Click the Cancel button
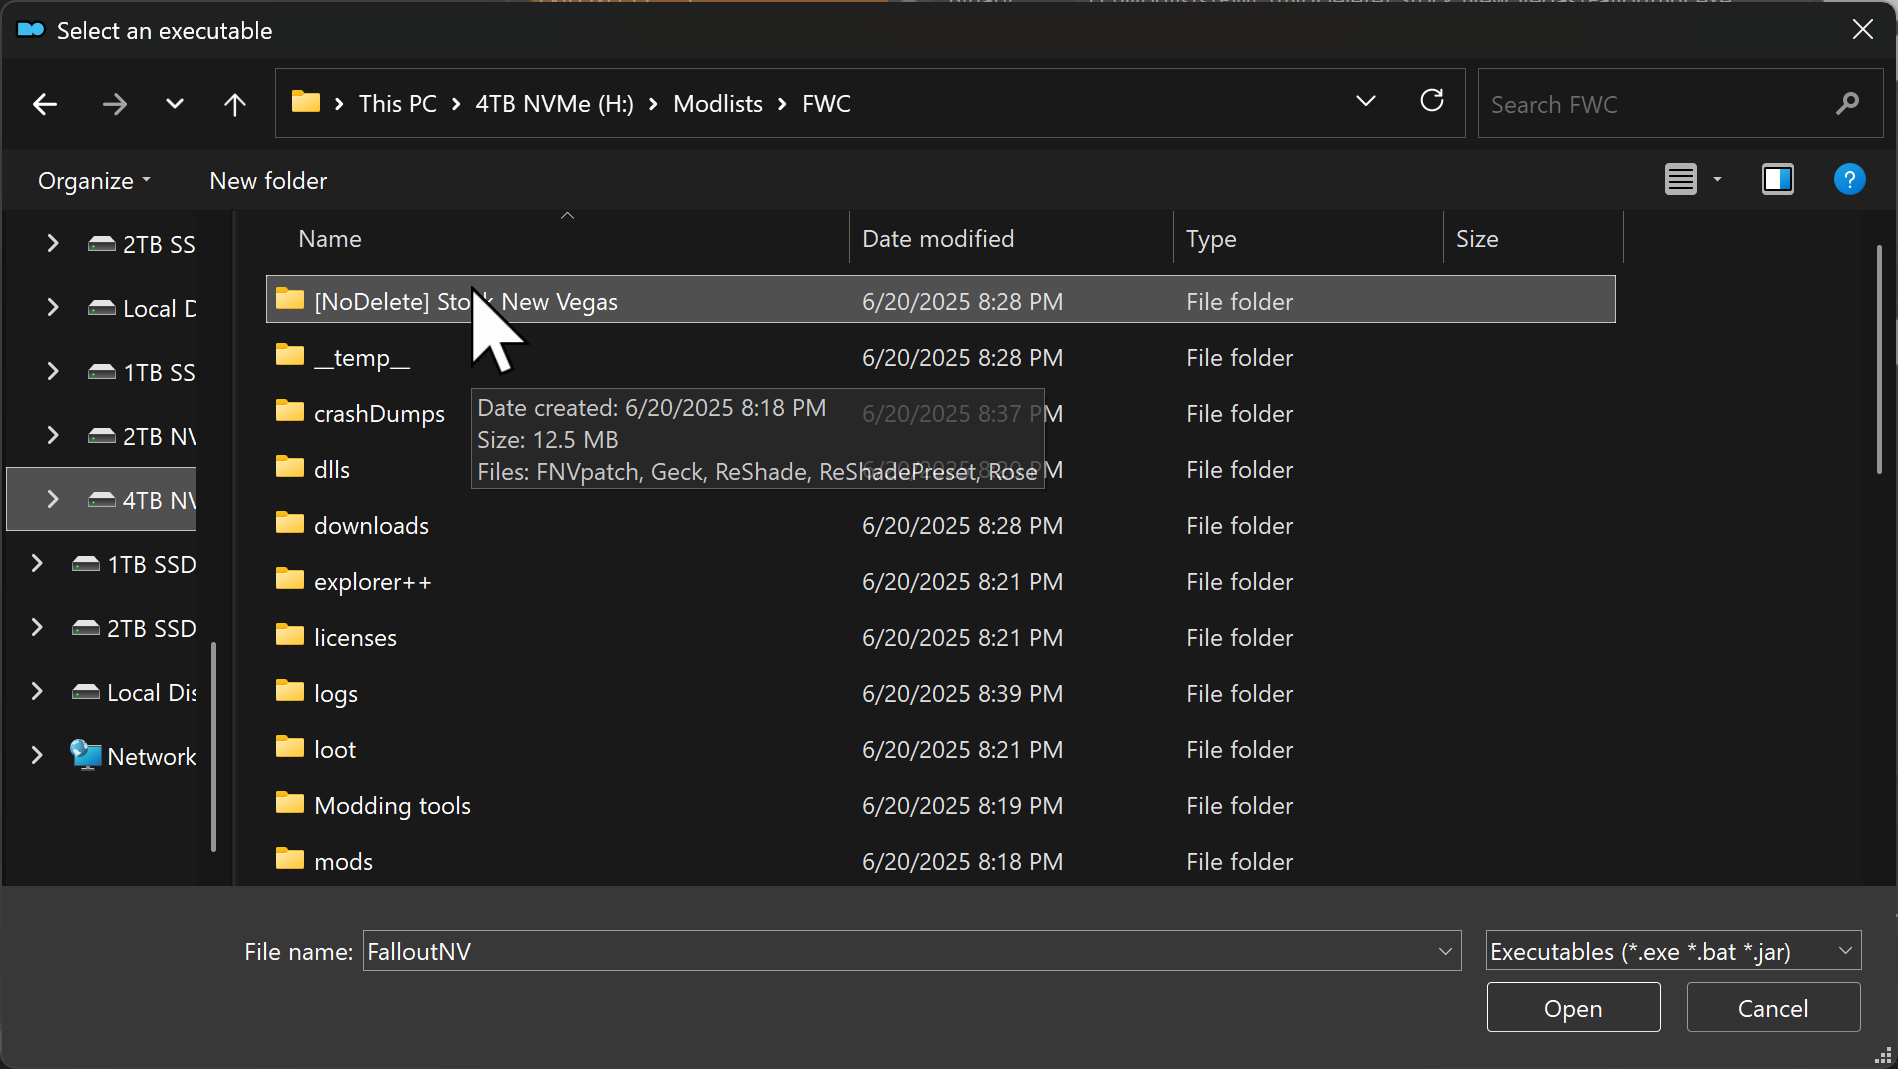 pos(1773,1007)
